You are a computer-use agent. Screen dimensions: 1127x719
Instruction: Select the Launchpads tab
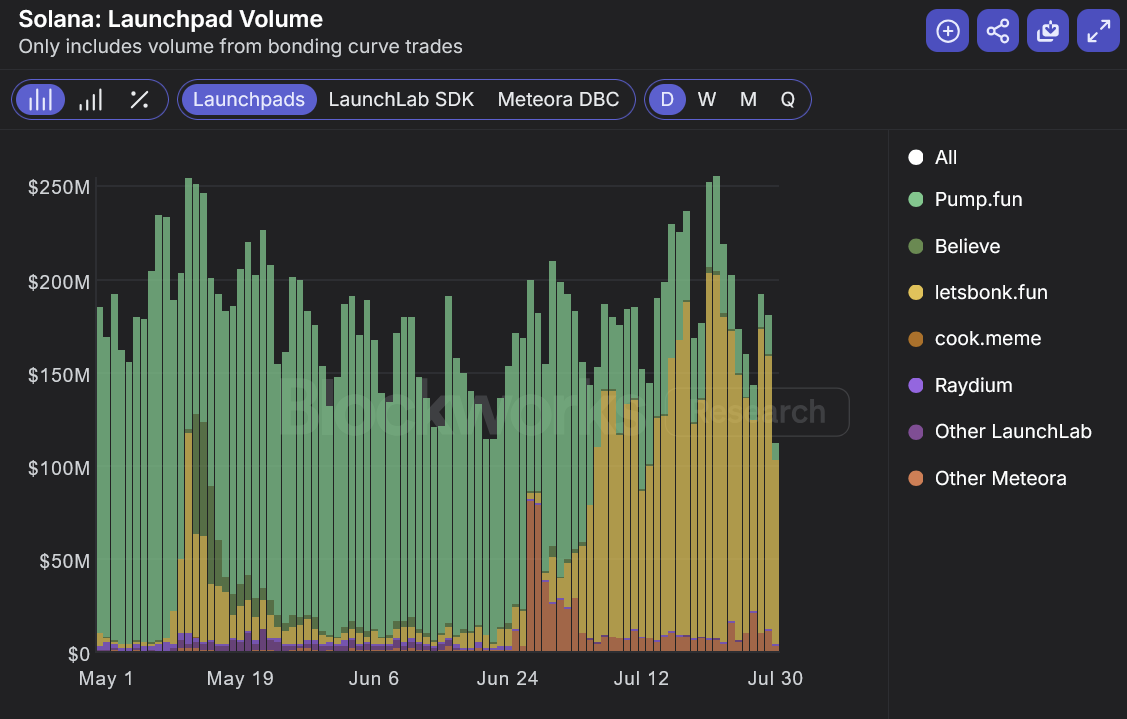coord(248,99)
